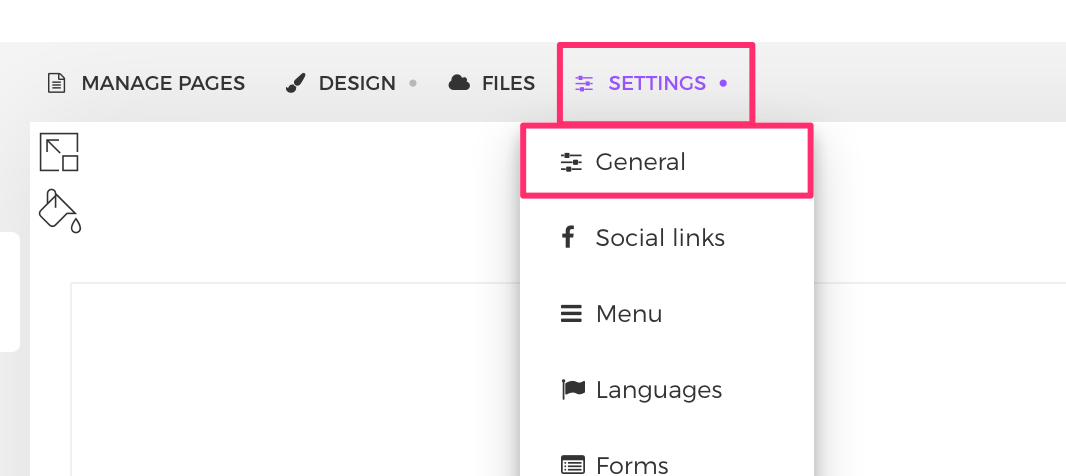Click the hamburger icon beside Menu
Image resolution: width=1066 pixels, height=476 pixels.
(571, 314)
